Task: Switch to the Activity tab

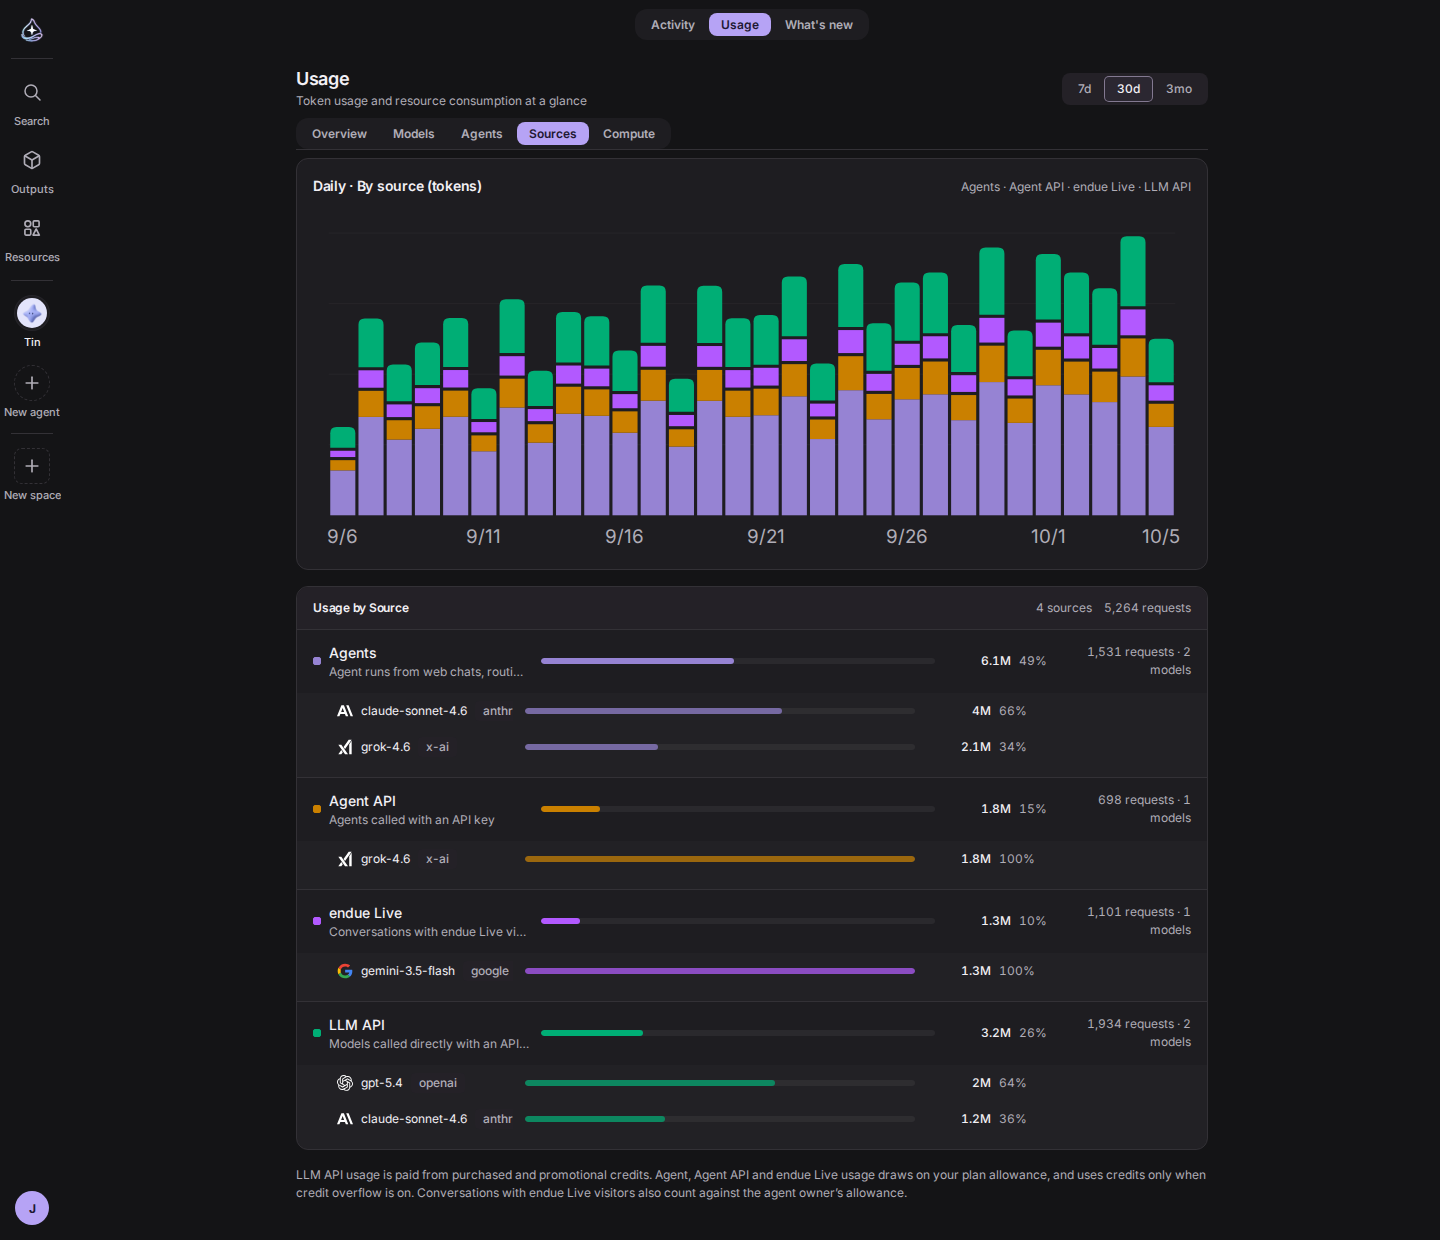Action: pyautogui.click(x=673, y=25)
